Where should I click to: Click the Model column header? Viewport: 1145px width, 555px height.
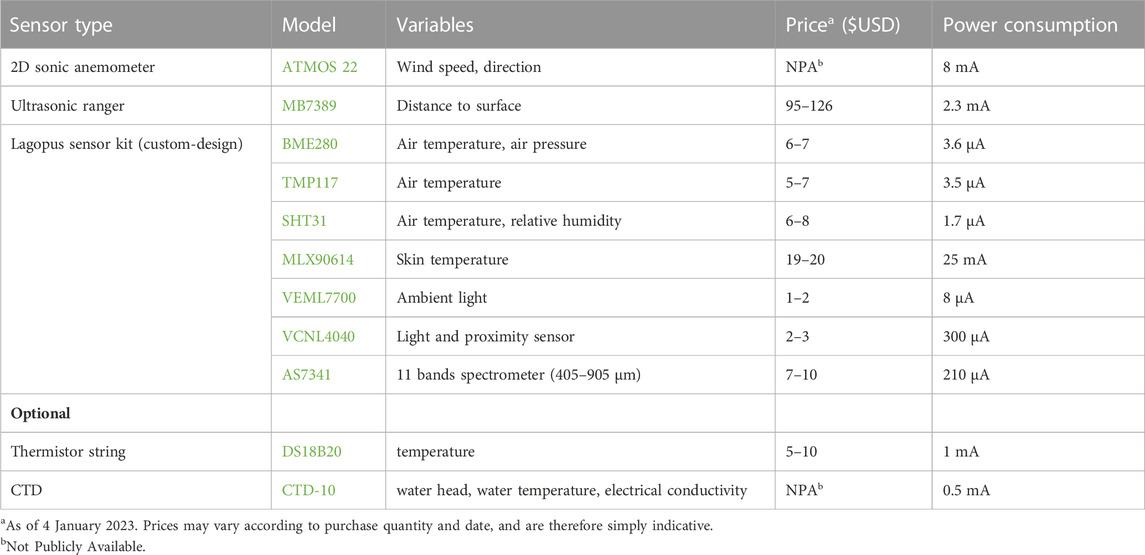pos(309,25)
